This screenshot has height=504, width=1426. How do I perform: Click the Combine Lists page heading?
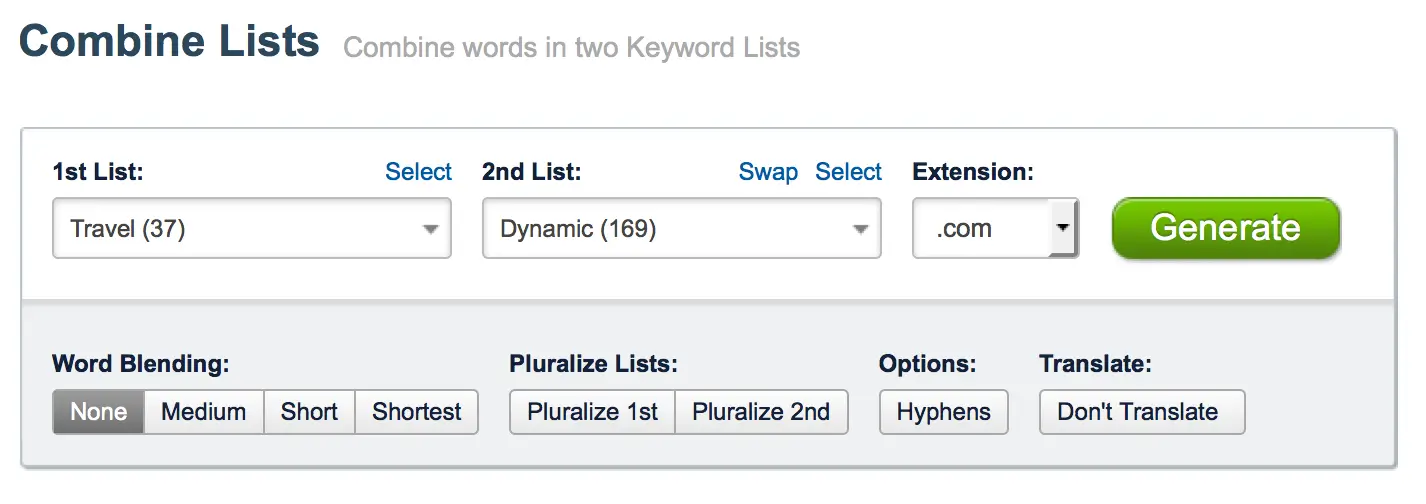169,42
